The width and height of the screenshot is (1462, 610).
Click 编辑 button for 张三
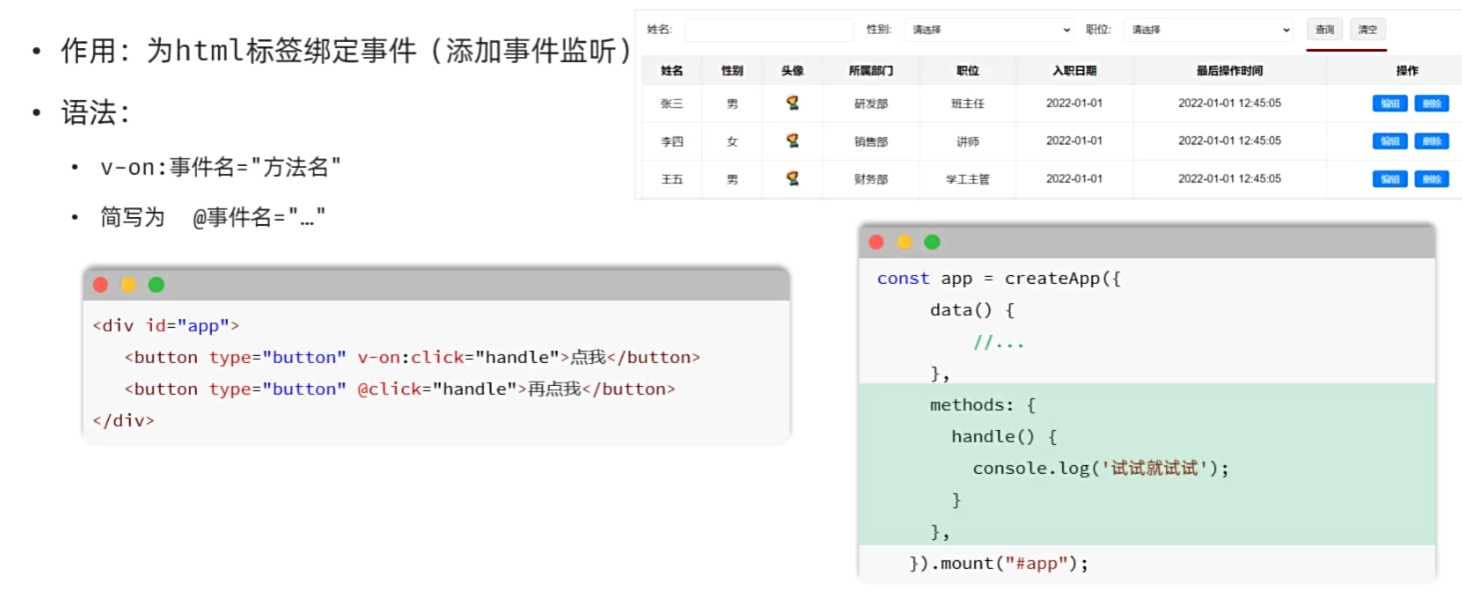point(1389,103)
